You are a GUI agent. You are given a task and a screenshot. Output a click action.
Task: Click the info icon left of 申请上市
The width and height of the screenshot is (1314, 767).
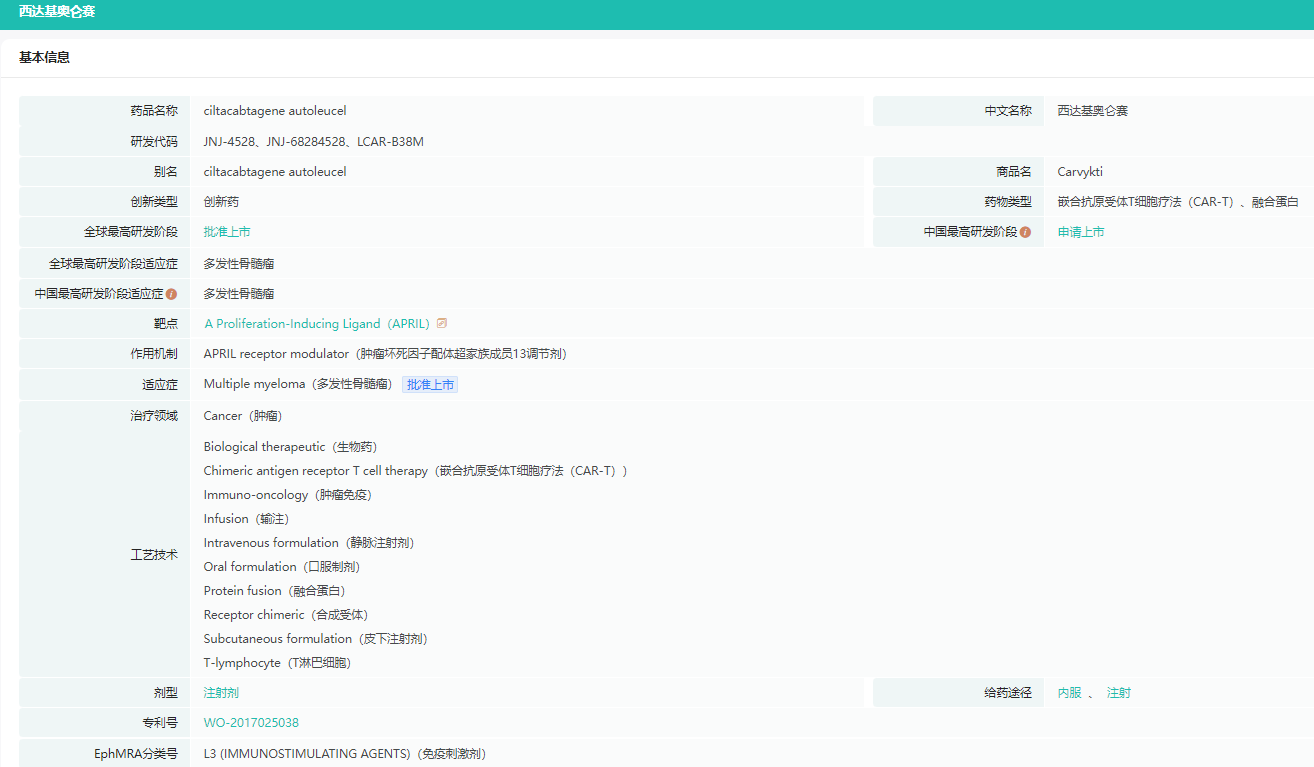coord(1025,232)
